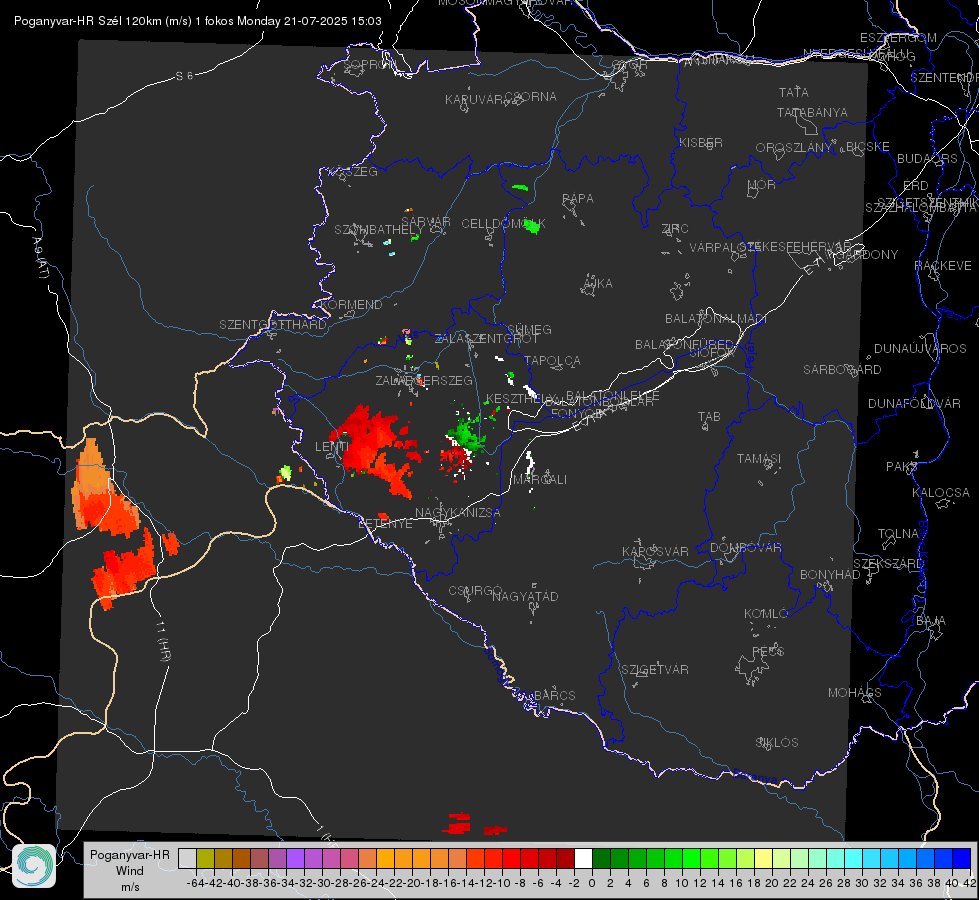Click the TOLNA label
Image resolution: width=979 pixels, height=900 pixels.
click(898, 534)
